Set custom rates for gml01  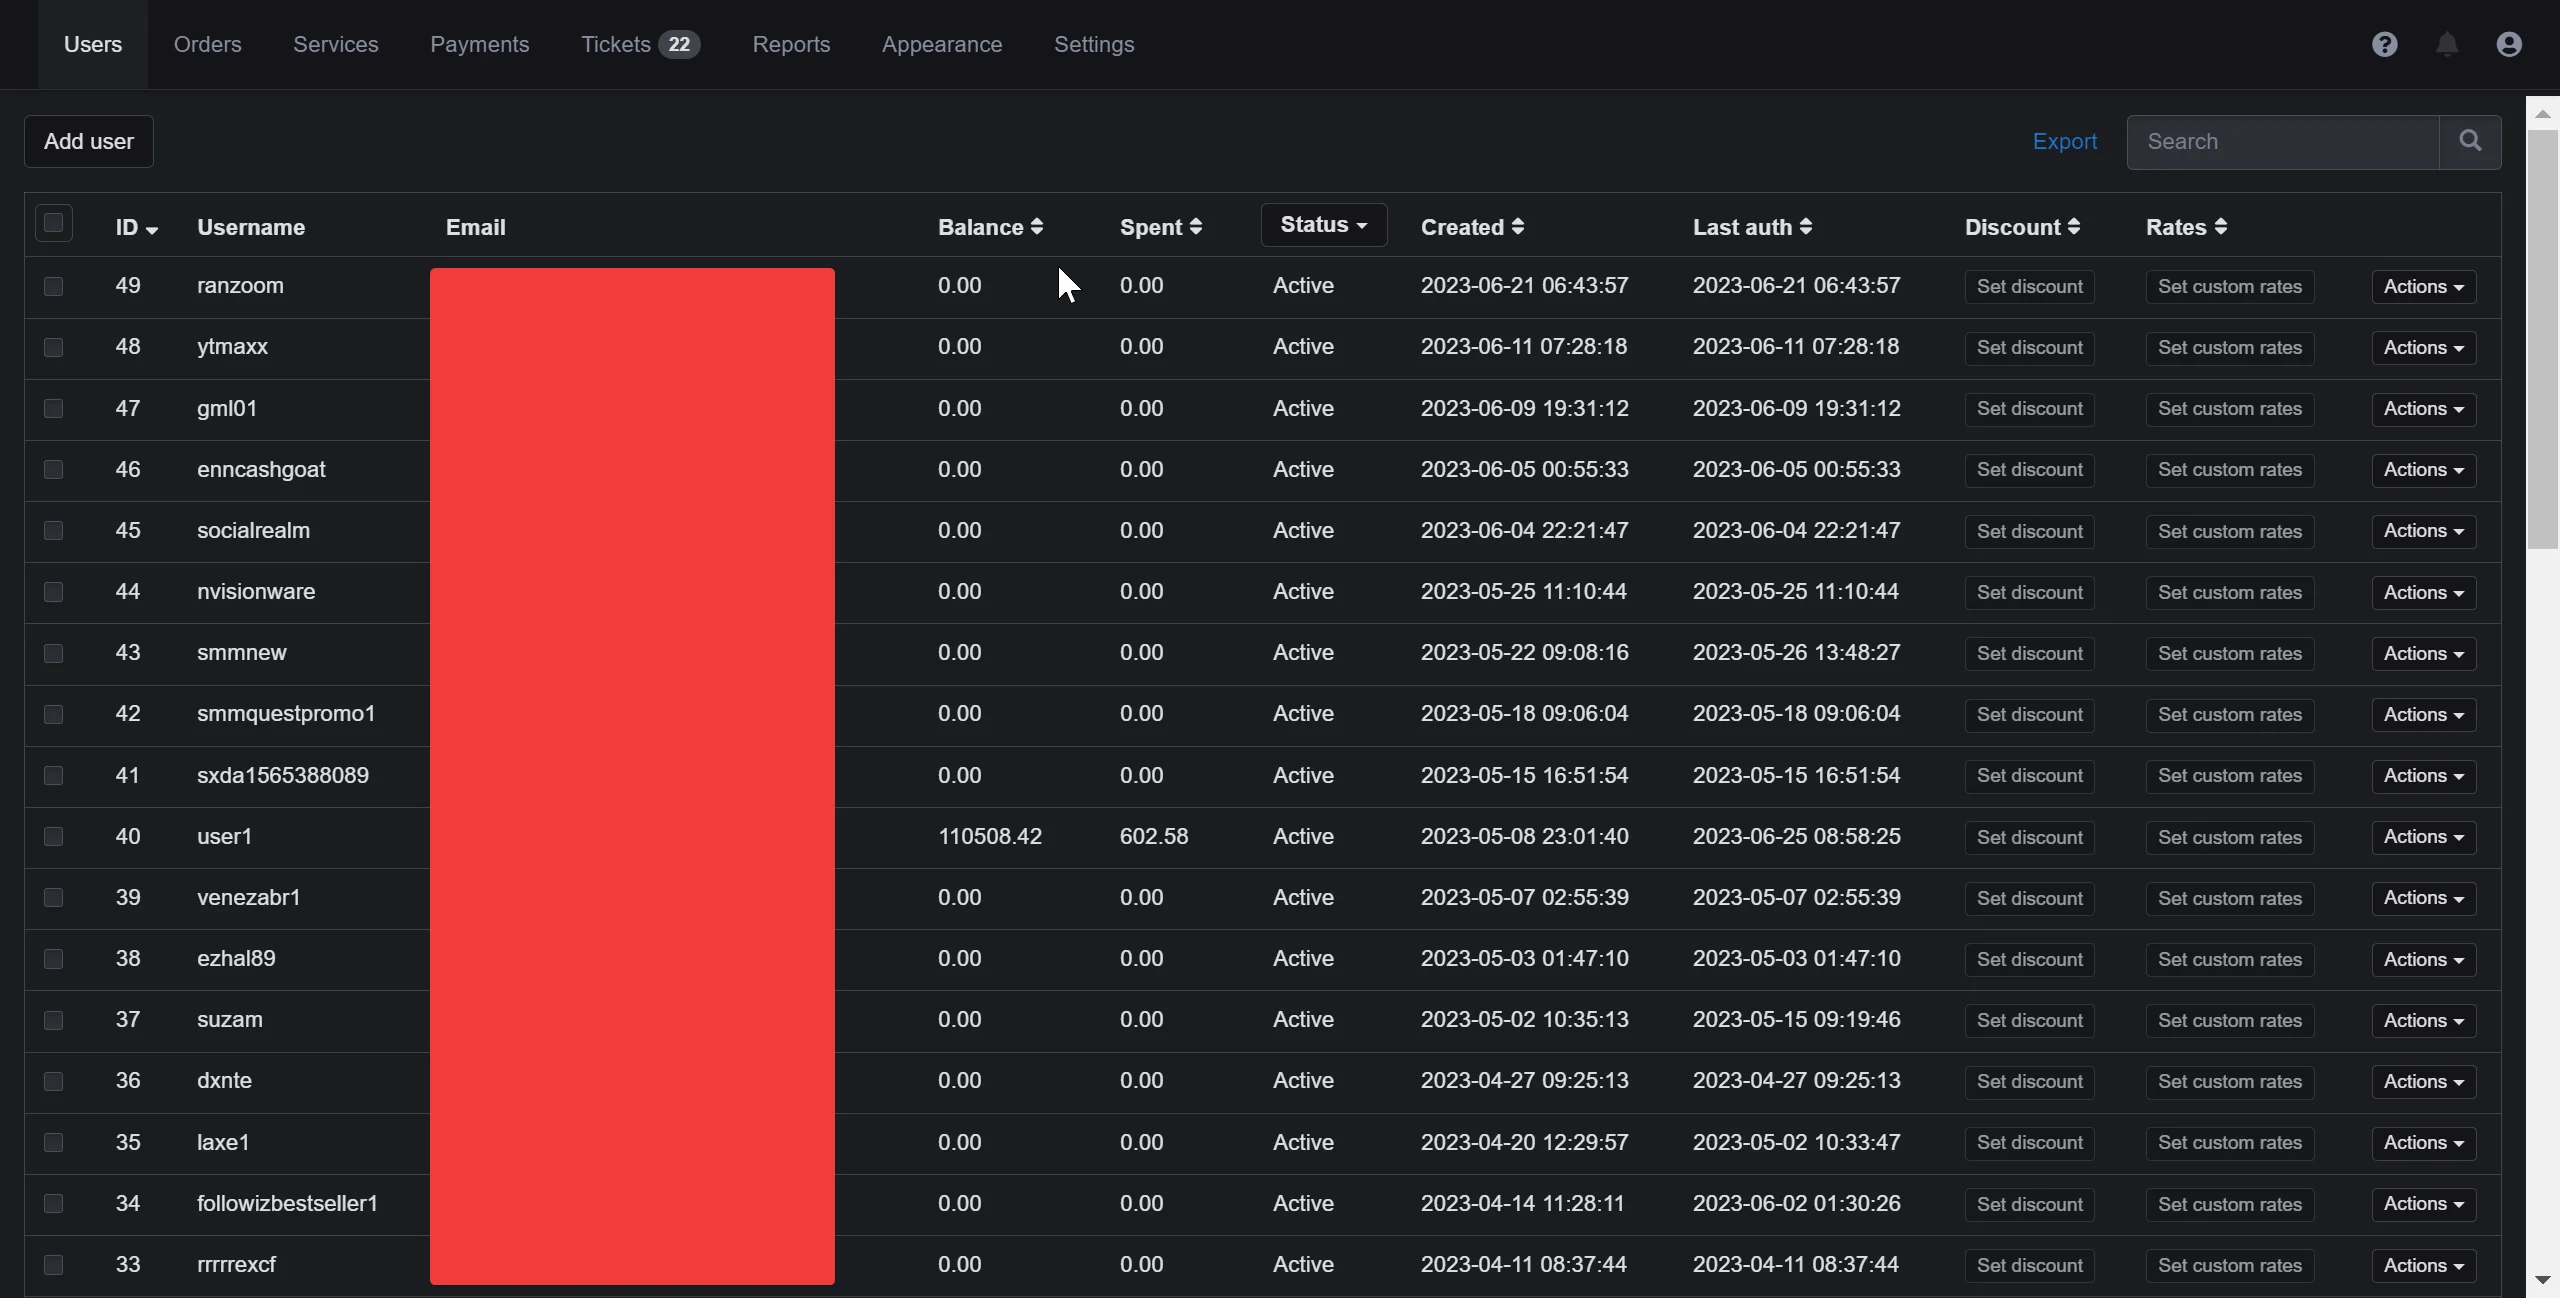[x=2230, y=409]
